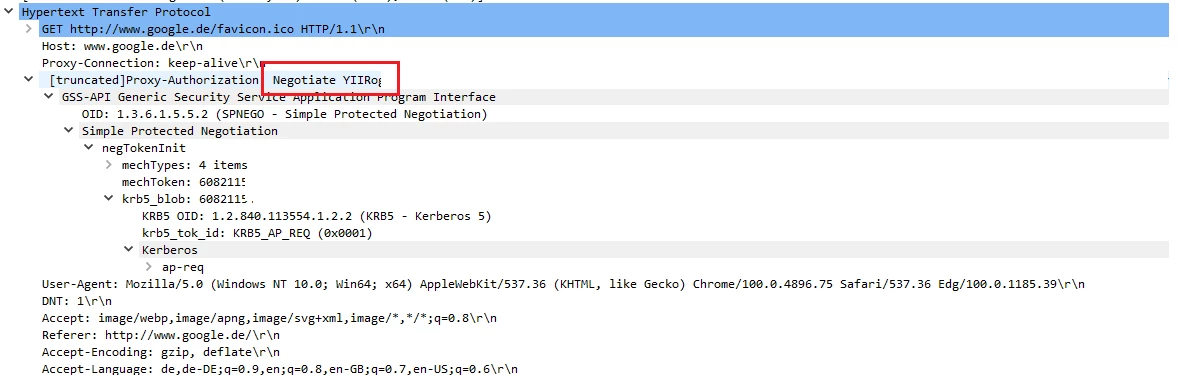Select the Accept: image/webp line

pos(269,318)
